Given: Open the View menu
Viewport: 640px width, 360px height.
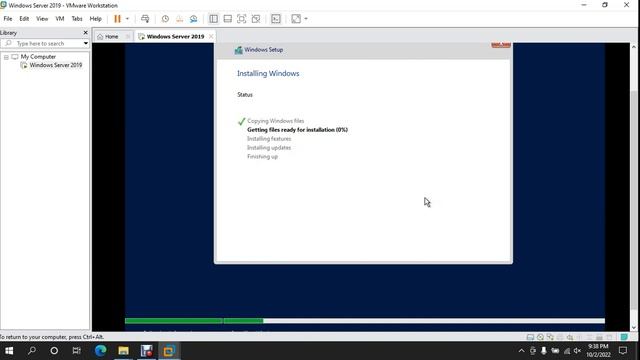Looking at the screenshot, I should click(42, 19).
